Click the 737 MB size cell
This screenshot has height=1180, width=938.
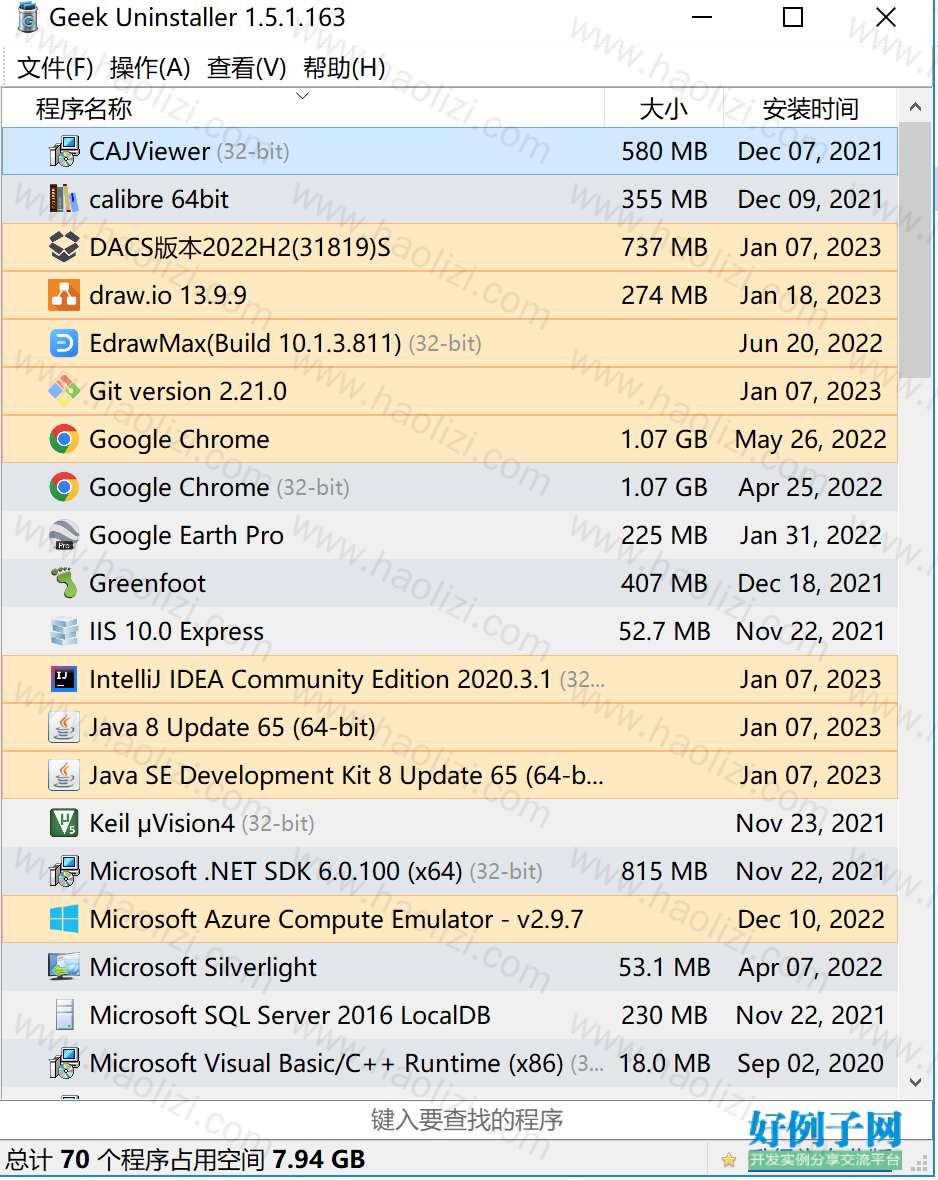[664, 247]
